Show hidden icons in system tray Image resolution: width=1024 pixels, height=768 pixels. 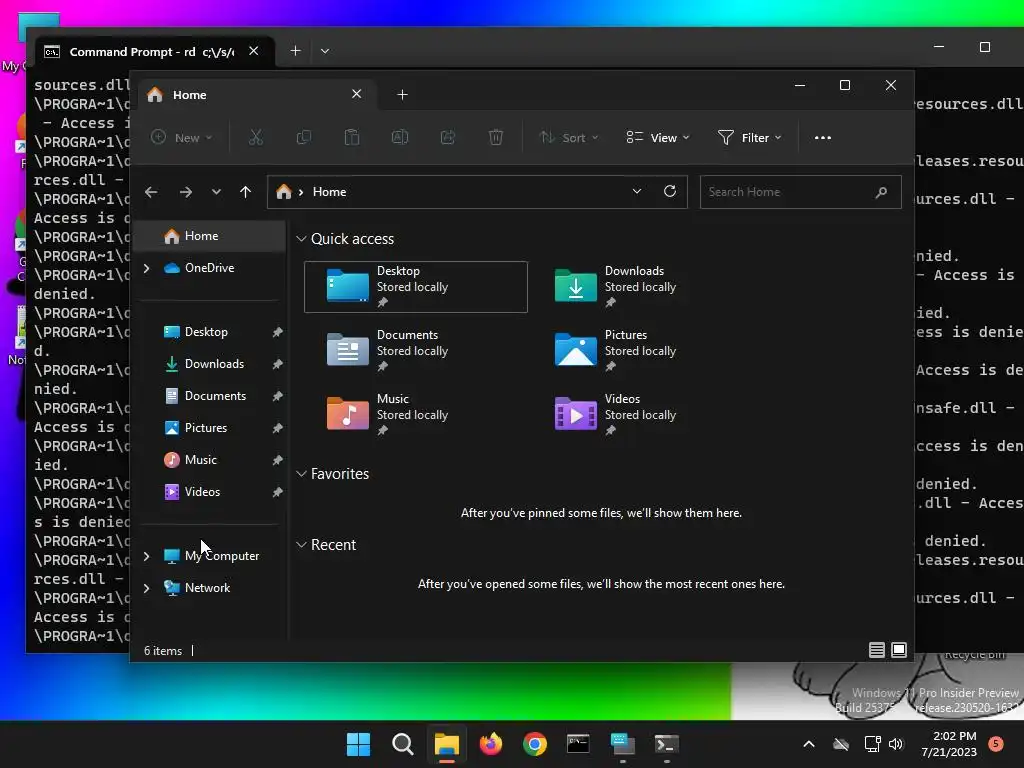pyautogui.click(x=808, y=744)
